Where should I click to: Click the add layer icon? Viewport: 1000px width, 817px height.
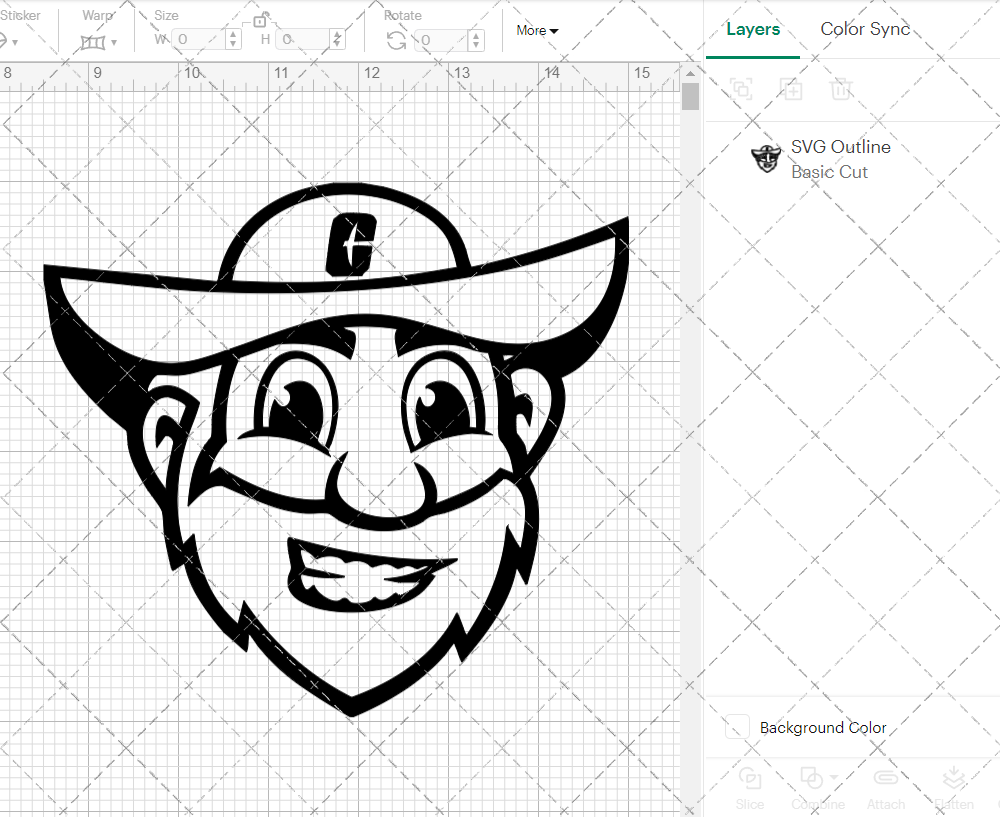point(792,89)
